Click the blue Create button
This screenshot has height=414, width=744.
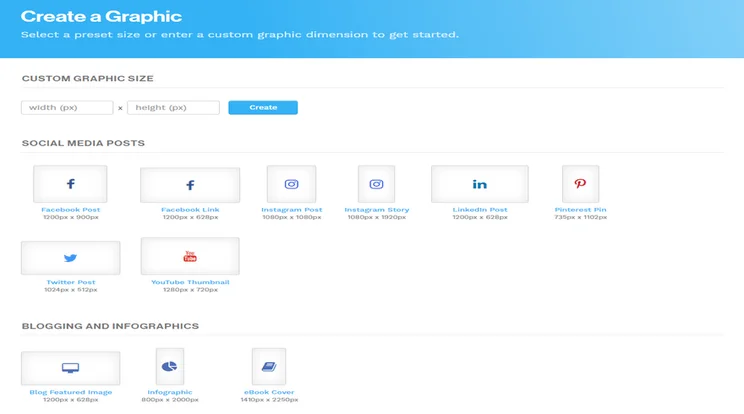[263, 107]
